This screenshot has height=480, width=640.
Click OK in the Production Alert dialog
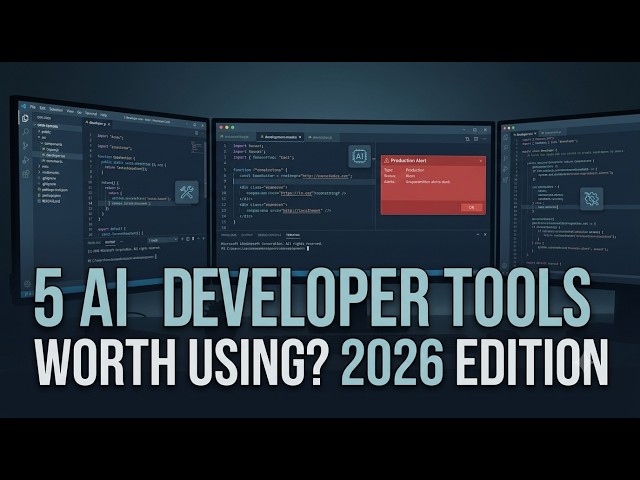point(471,207)
